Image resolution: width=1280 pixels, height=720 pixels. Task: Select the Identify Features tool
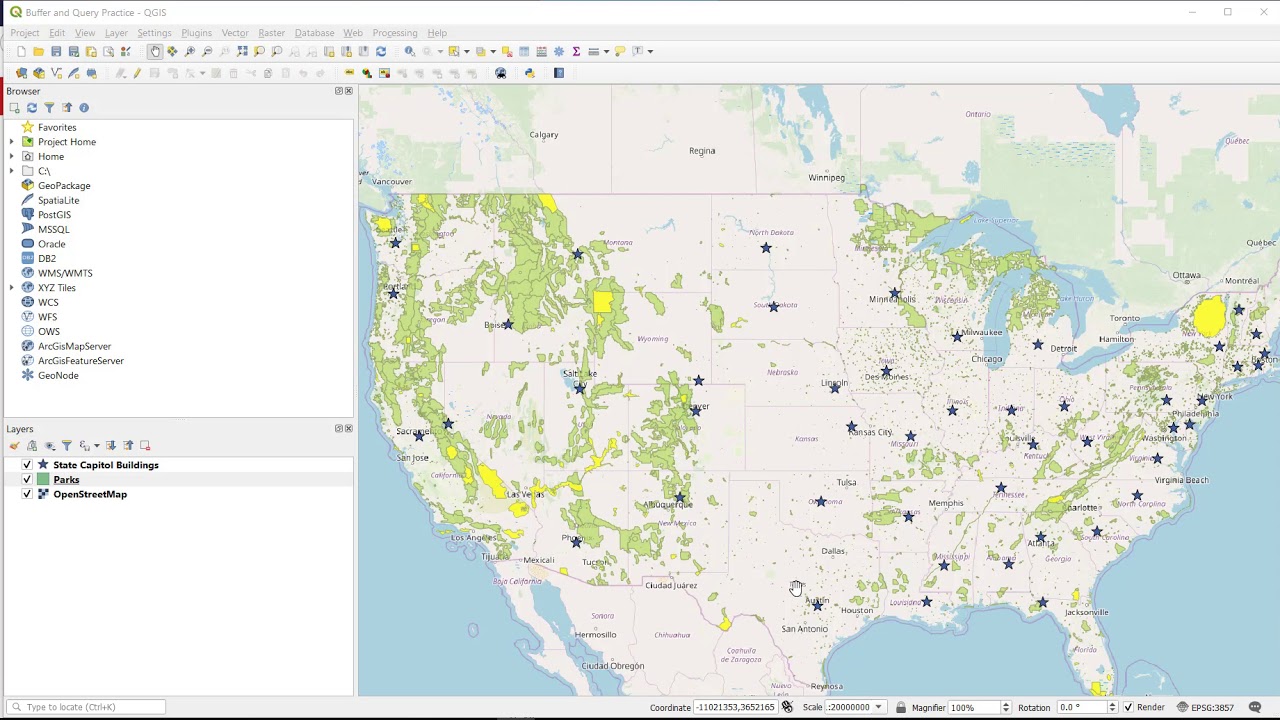410,51
